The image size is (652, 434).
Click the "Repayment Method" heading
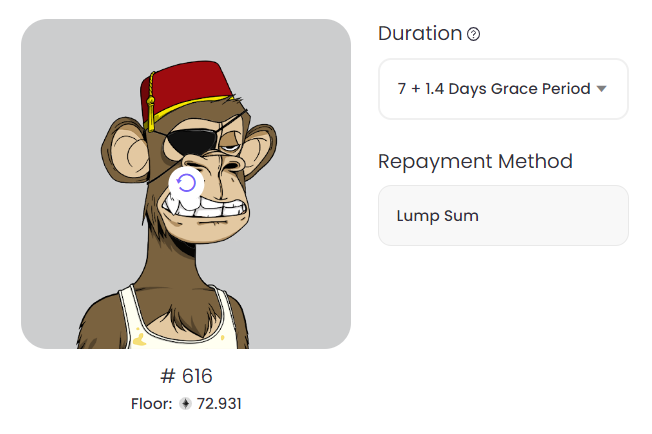[475, 161]
